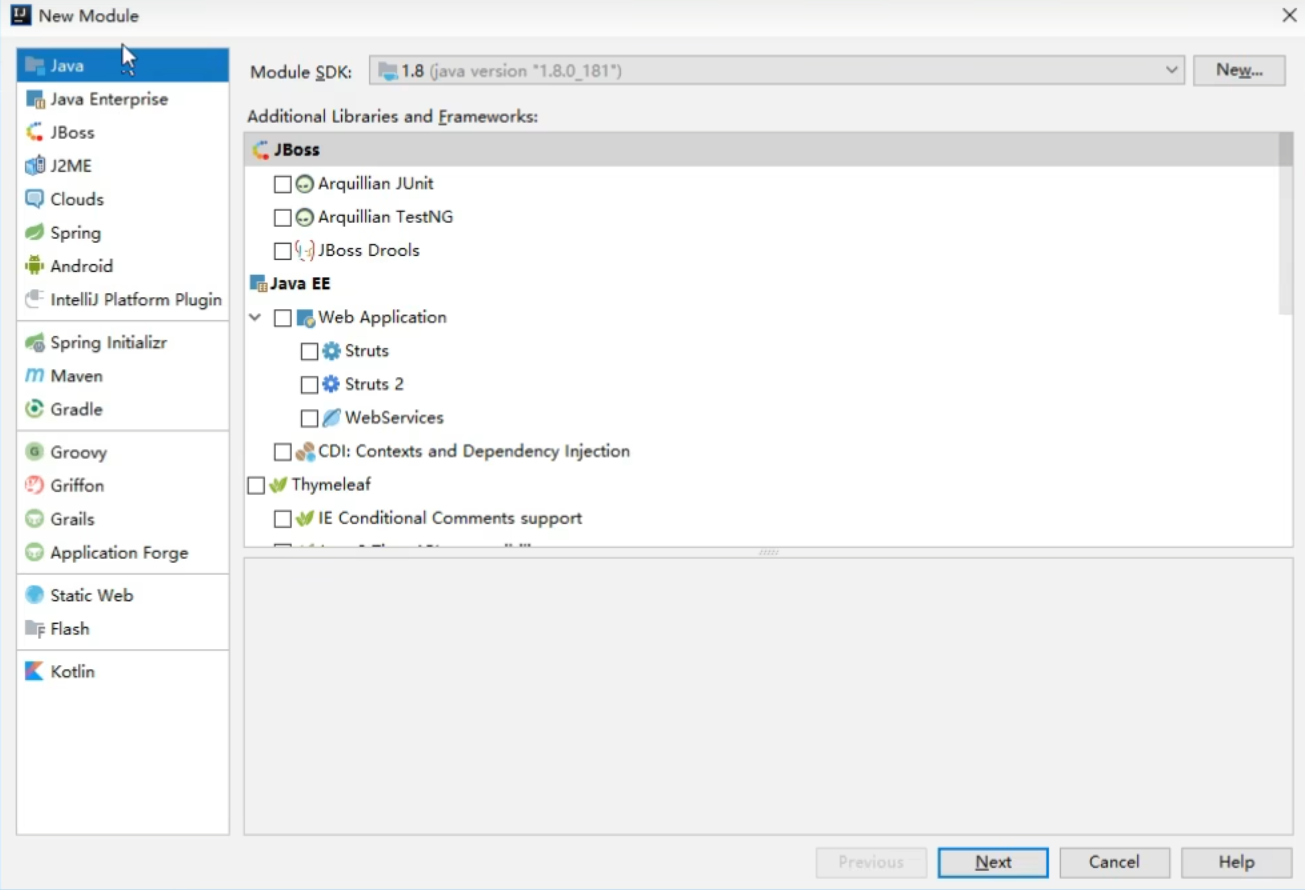Click the Maven icon
Viewport: 1305px width, 890px height.
[35, 376]
